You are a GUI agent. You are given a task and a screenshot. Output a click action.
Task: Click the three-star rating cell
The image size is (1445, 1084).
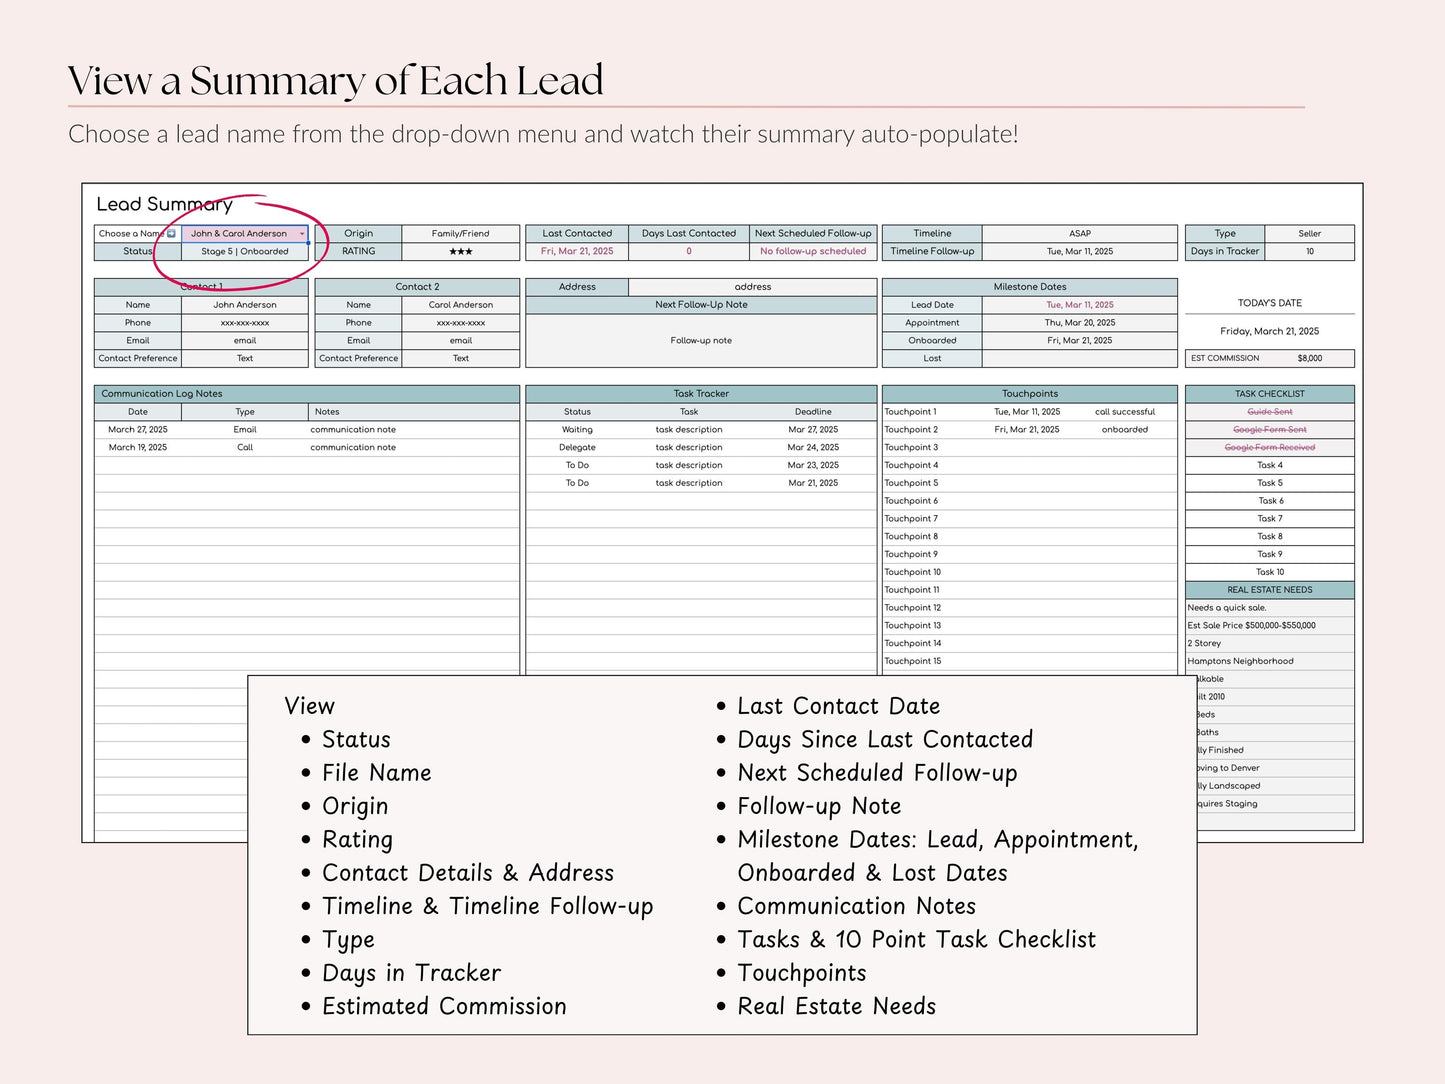coord(461,252)
